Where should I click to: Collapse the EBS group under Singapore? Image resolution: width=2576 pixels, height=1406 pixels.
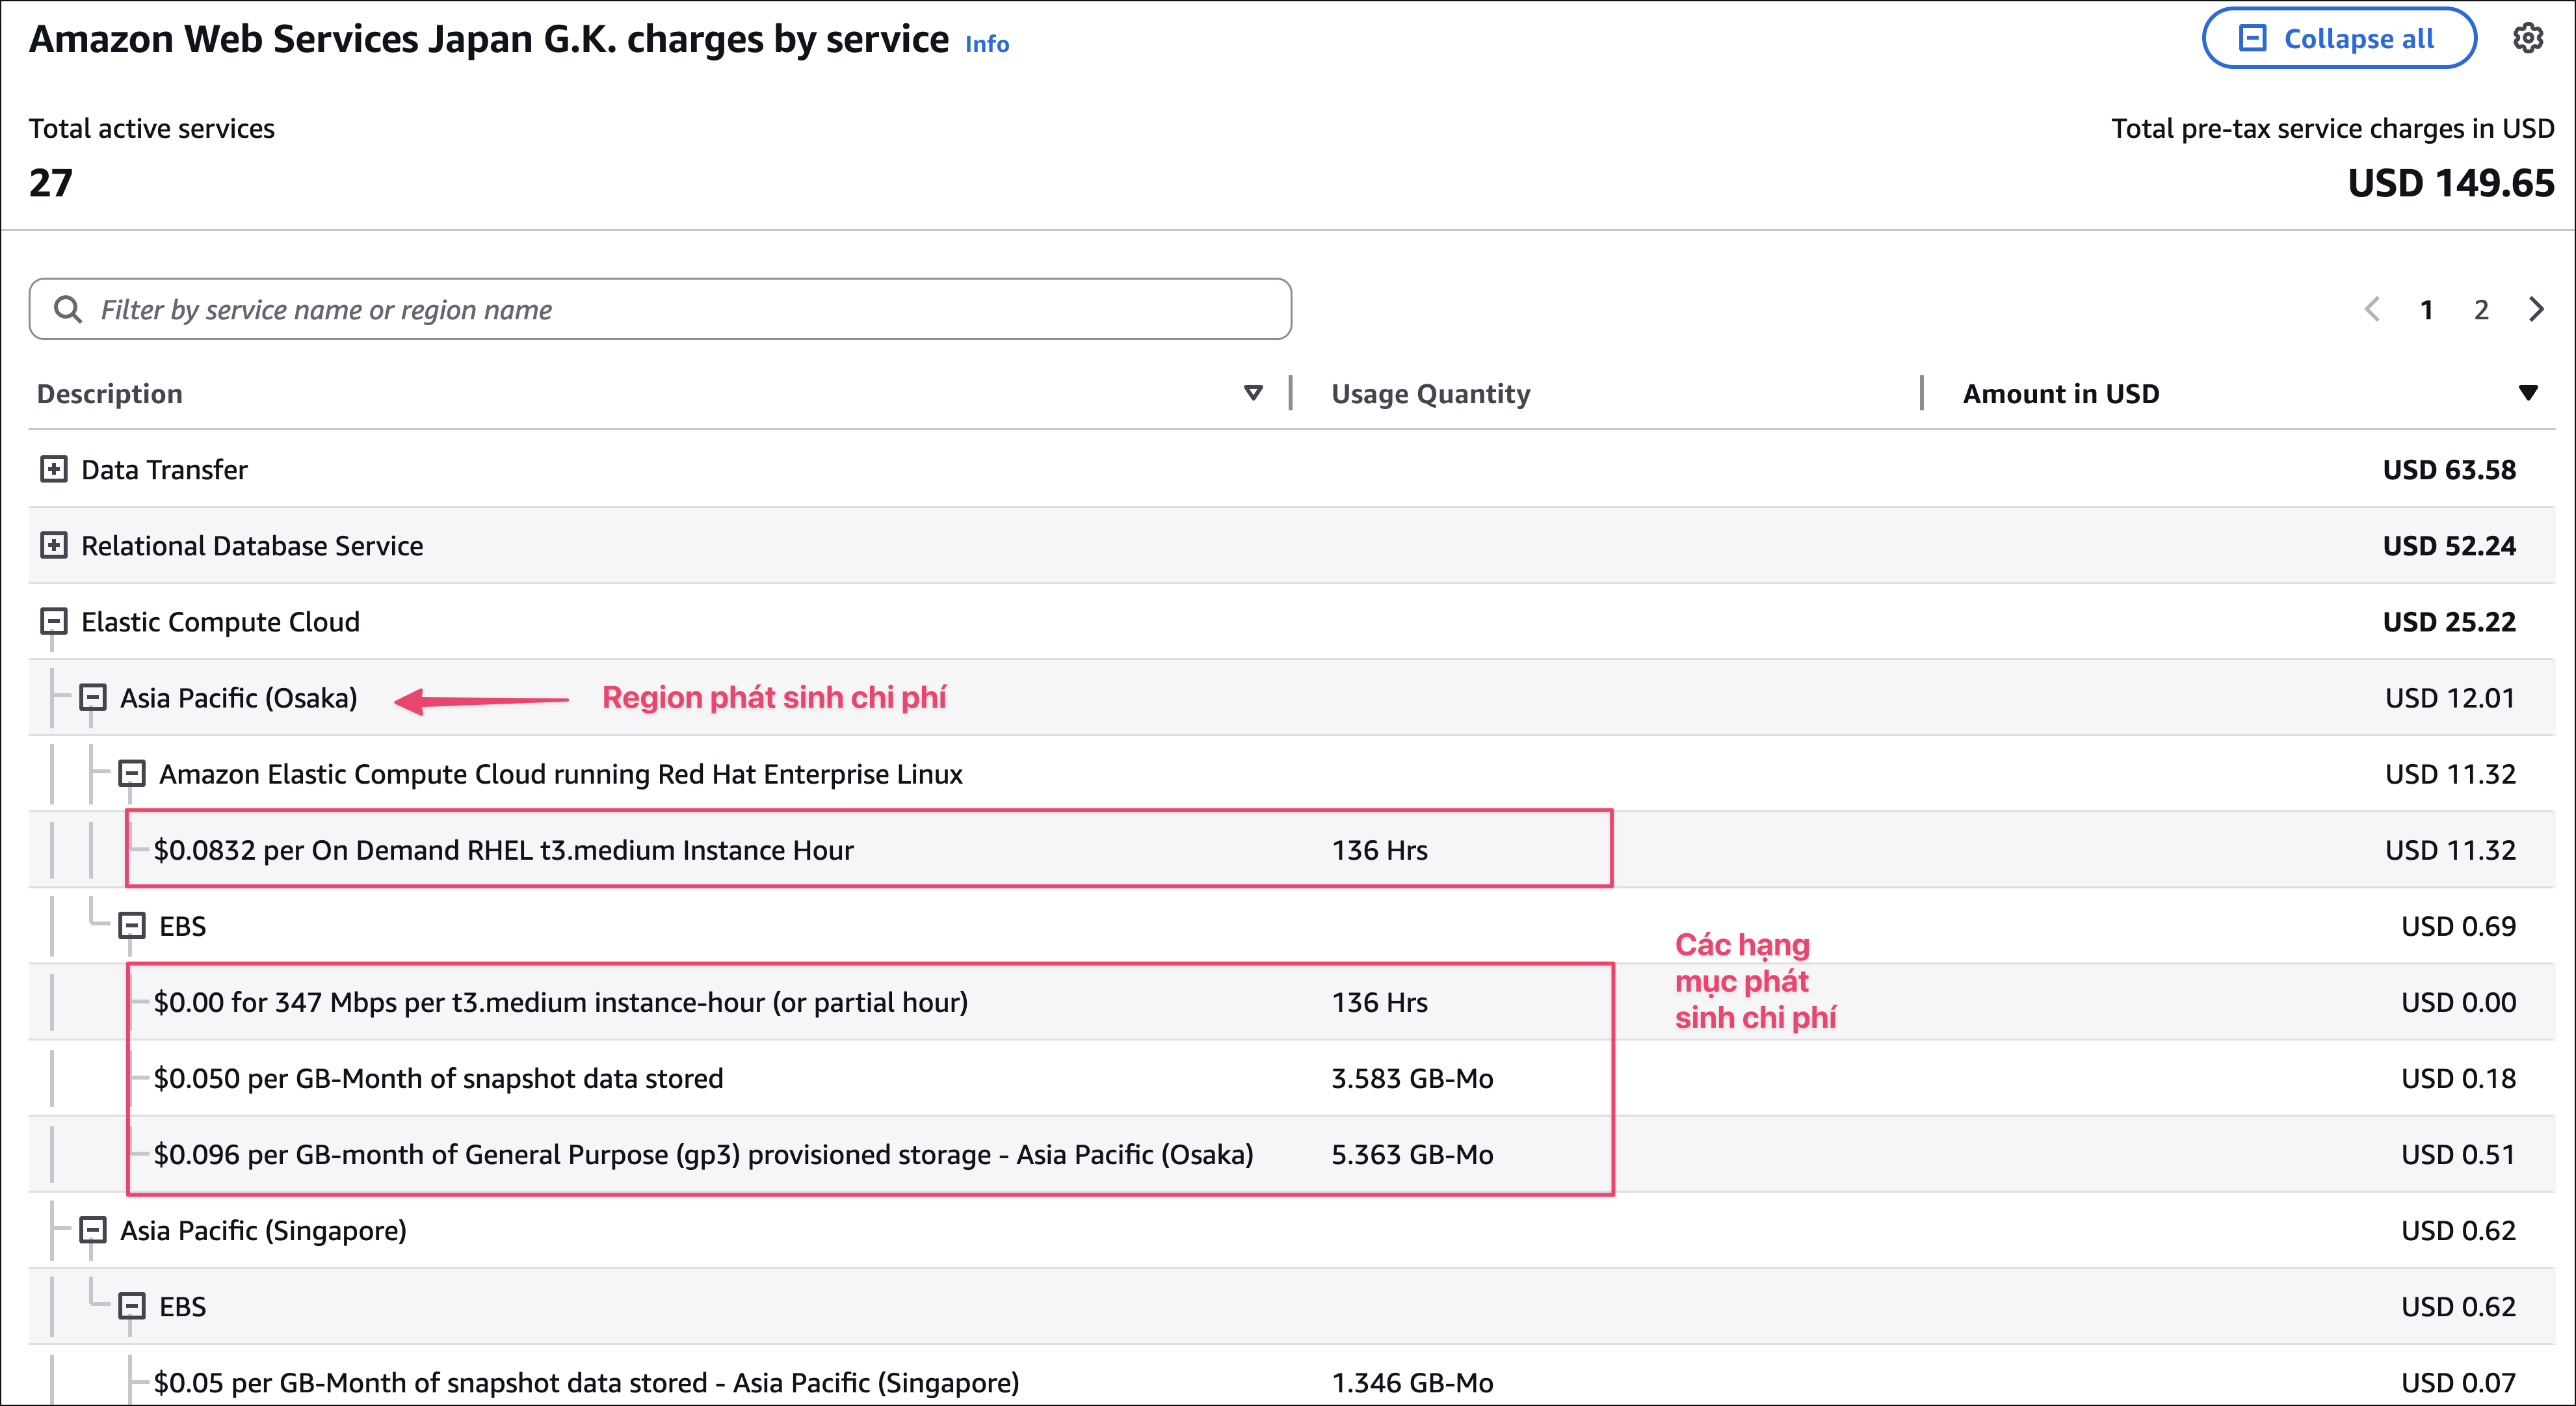click(x=132, y=1306)
